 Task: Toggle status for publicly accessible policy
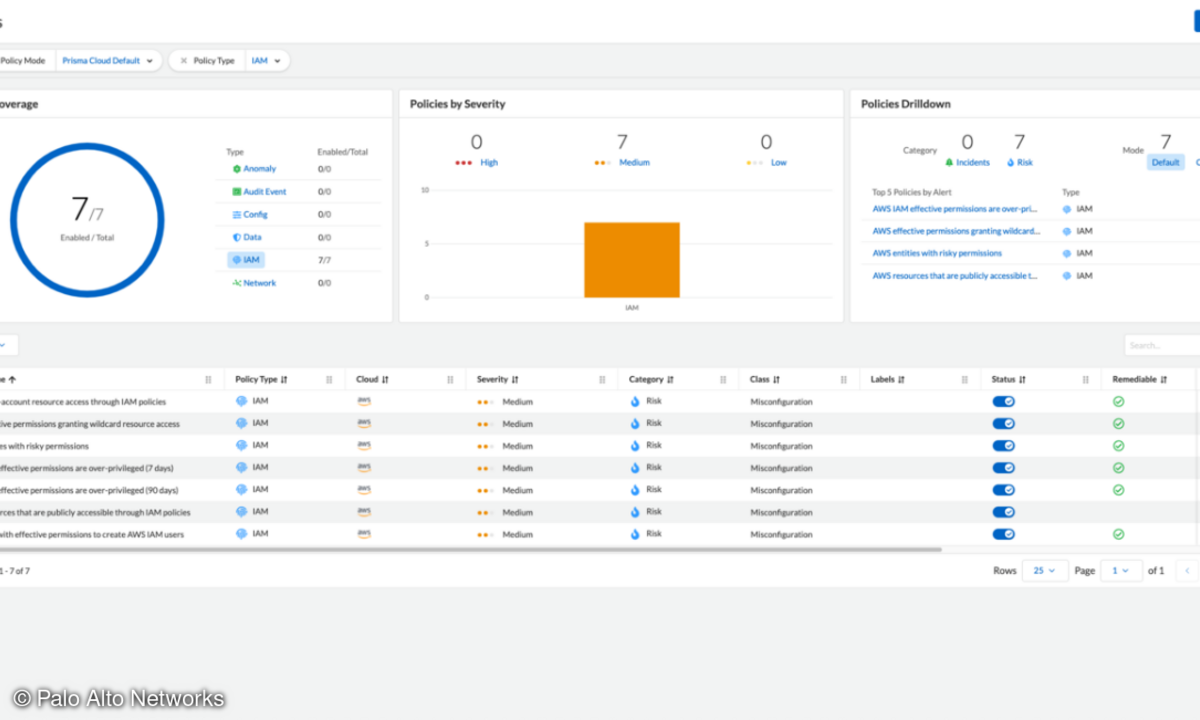(x=1004, y=512)
